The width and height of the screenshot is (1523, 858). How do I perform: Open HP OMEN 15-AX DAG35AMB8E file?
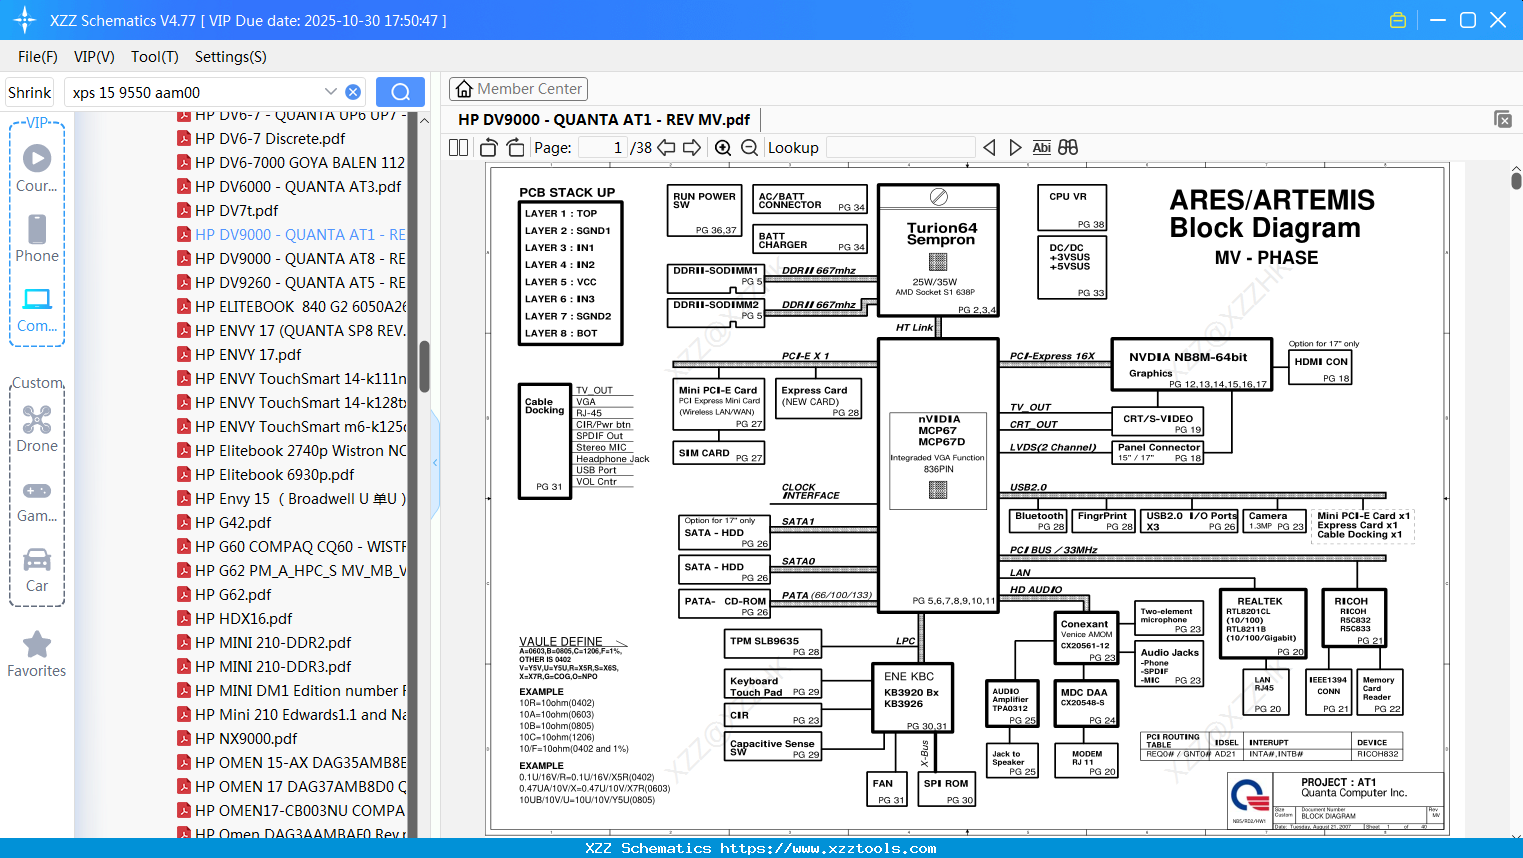(300, 763)
